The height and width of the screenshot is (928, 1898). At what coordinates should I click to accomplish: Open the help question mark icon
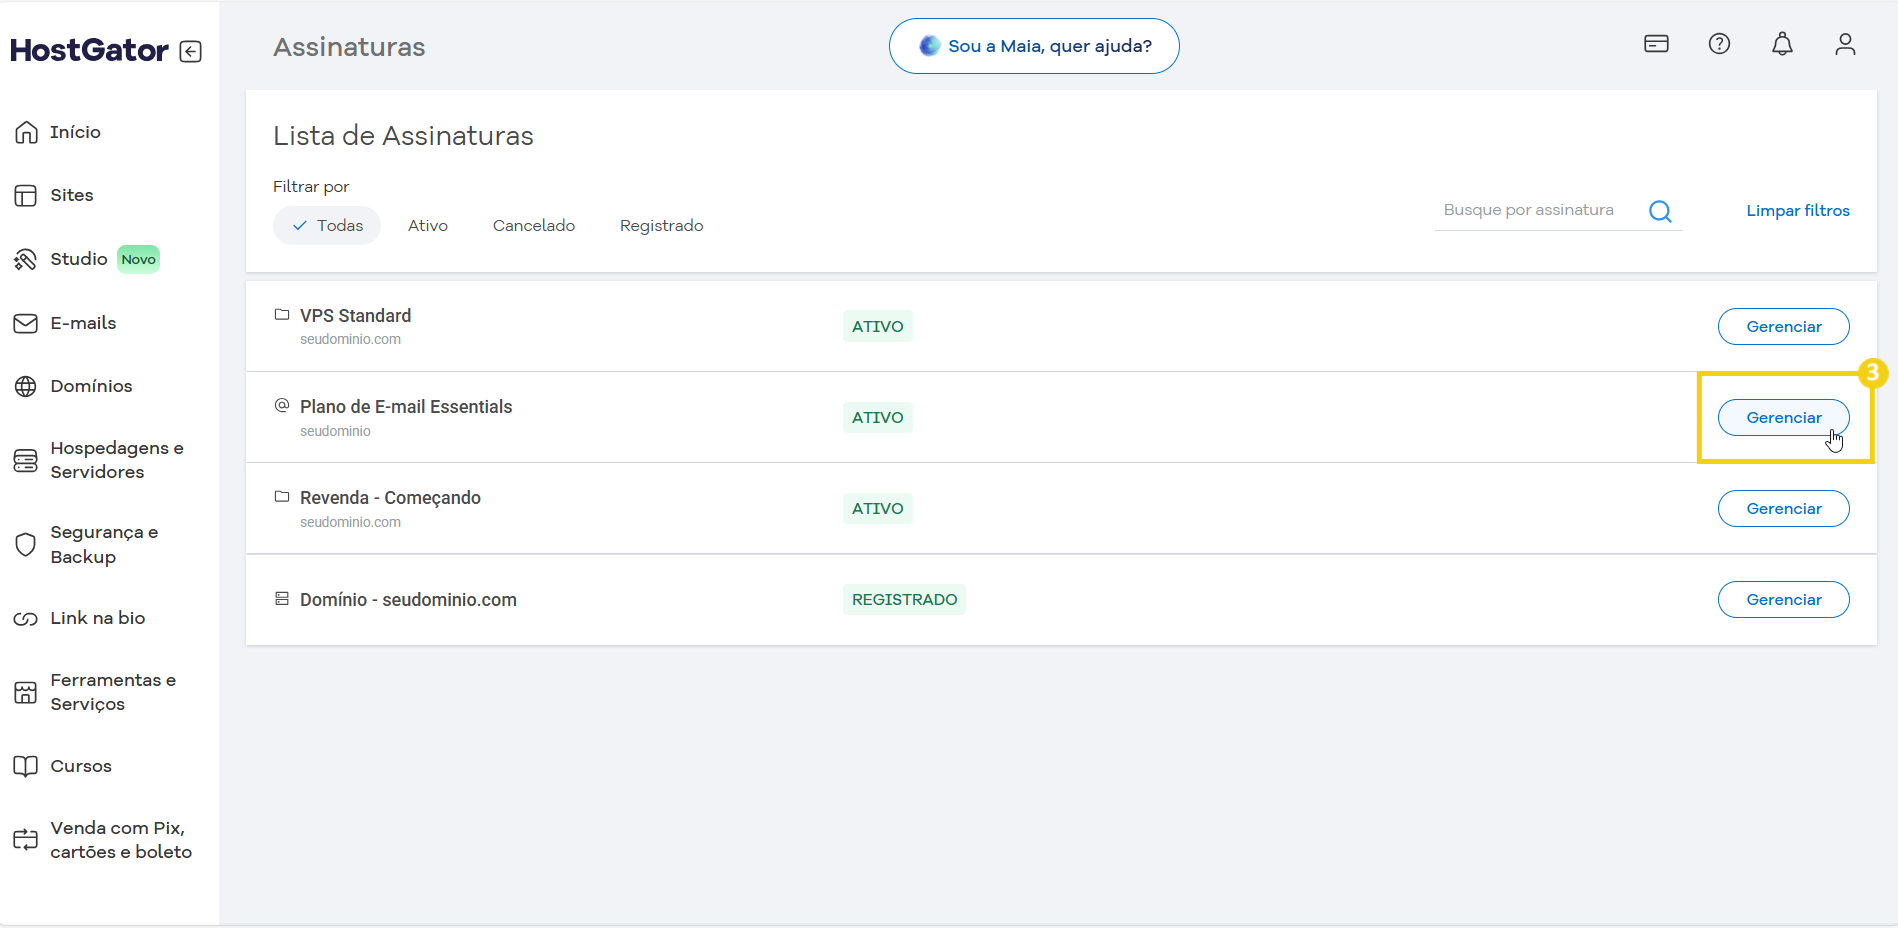1719,44
